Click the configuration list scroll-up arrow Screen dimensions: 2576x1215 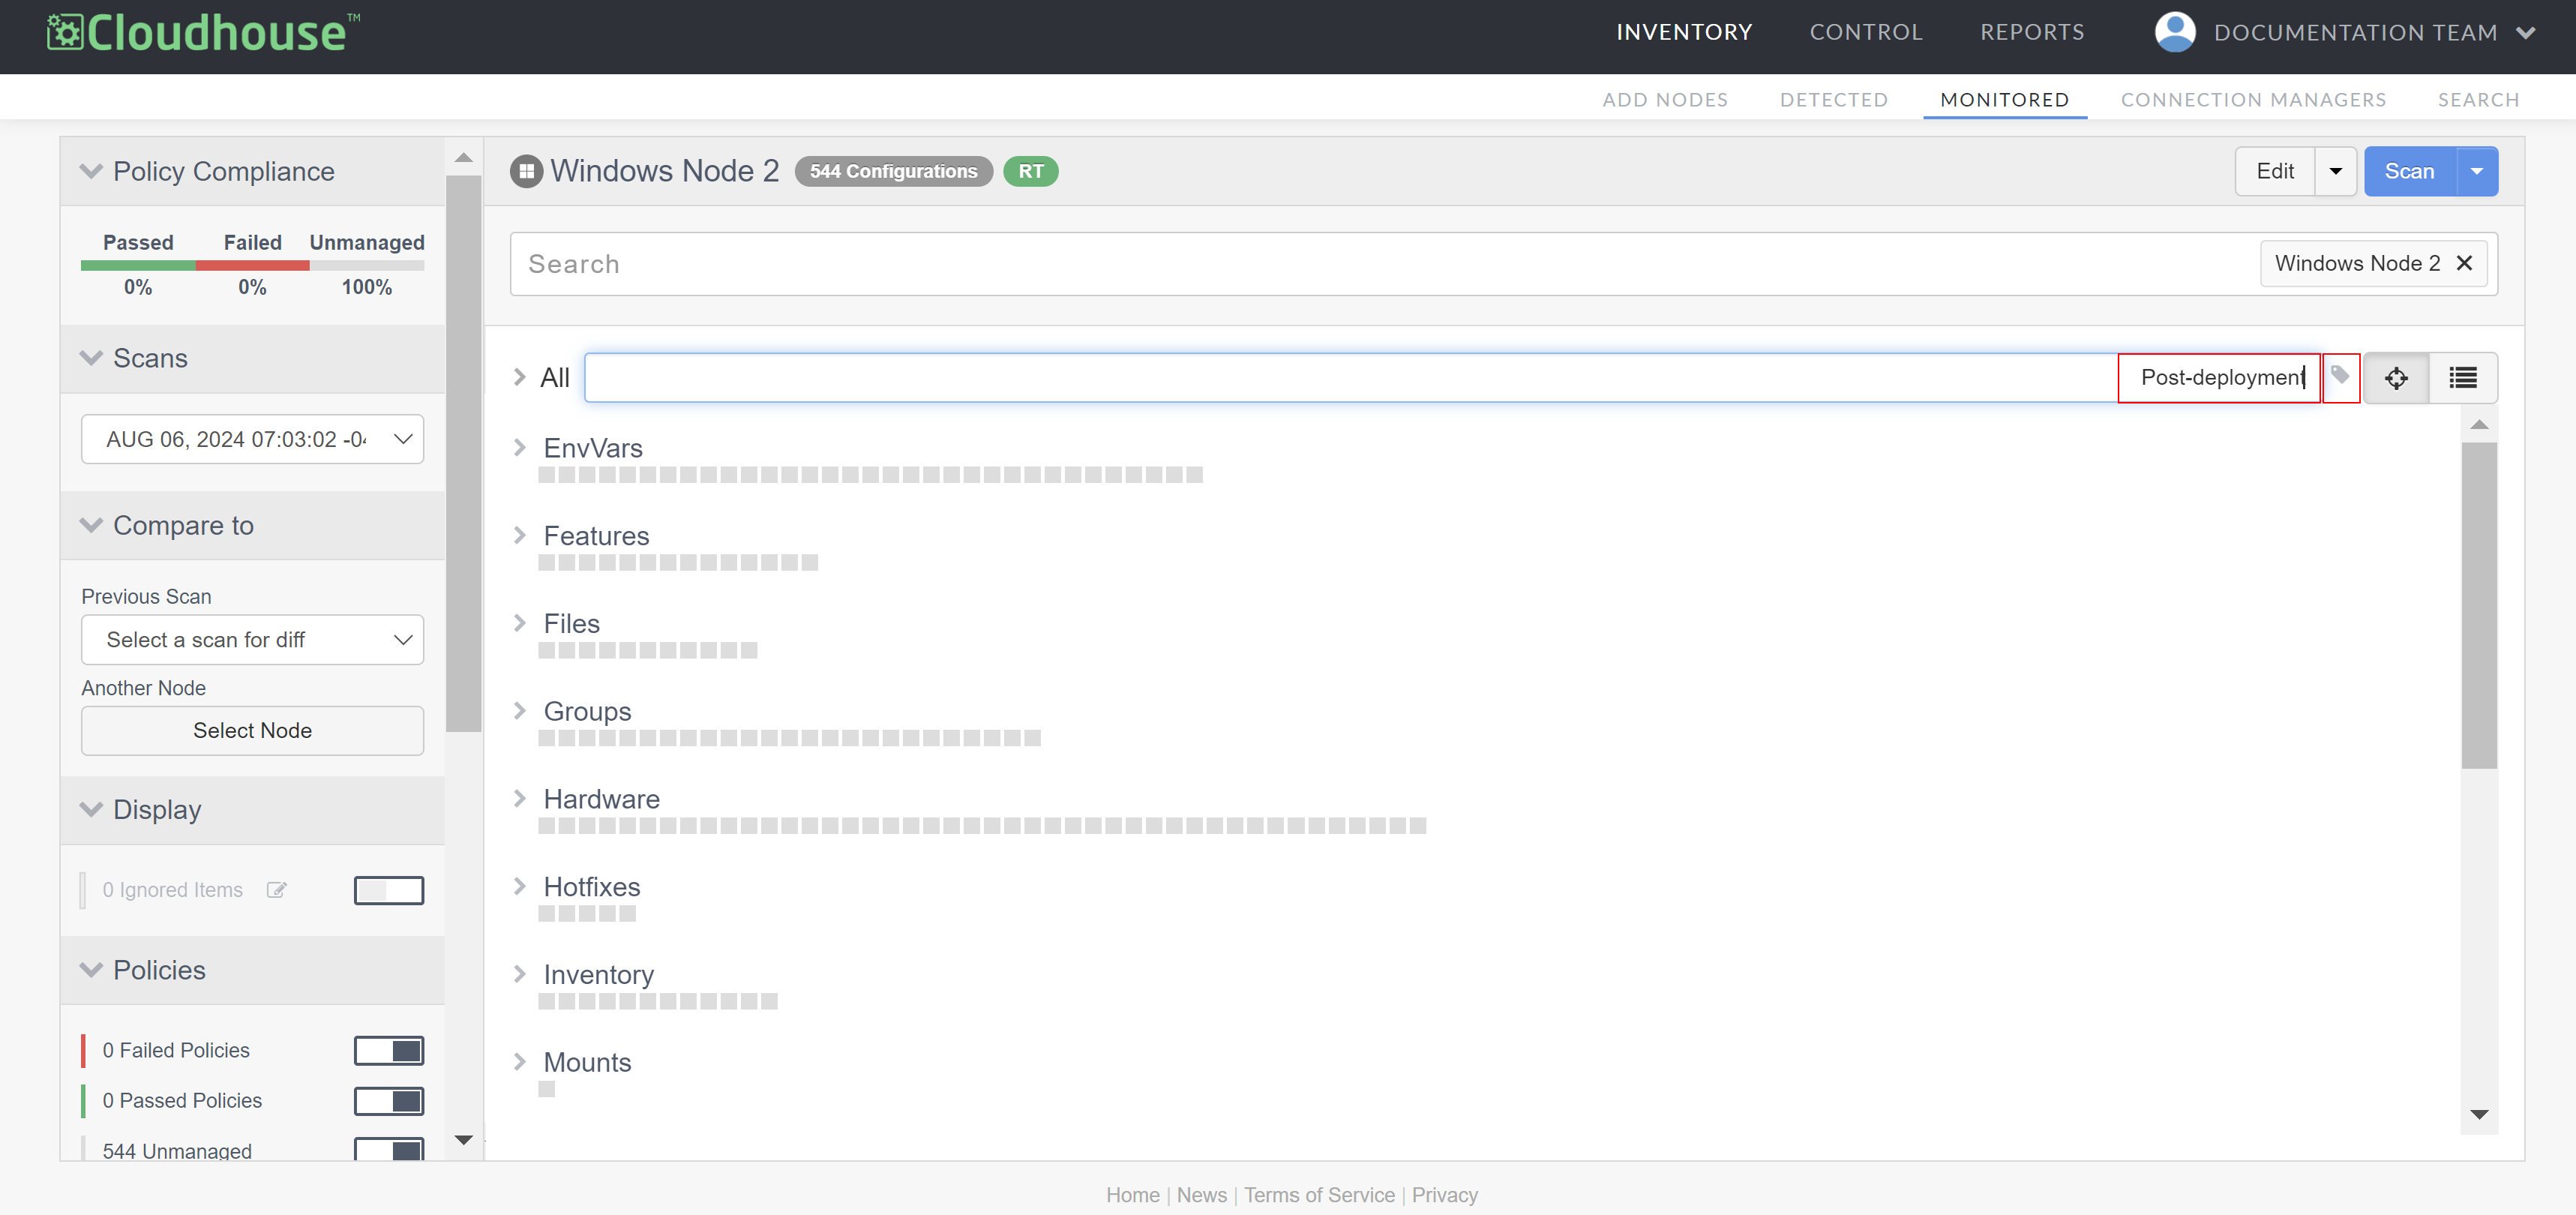[2478, 425]
